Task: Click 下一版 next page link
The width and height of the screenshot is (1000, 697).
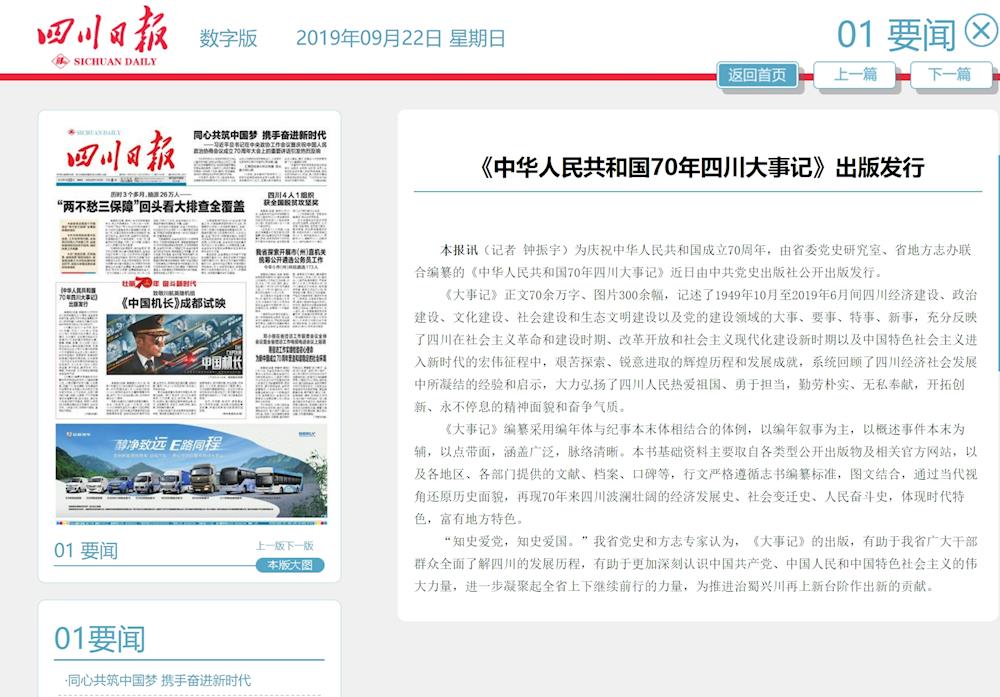Action: 299,546
